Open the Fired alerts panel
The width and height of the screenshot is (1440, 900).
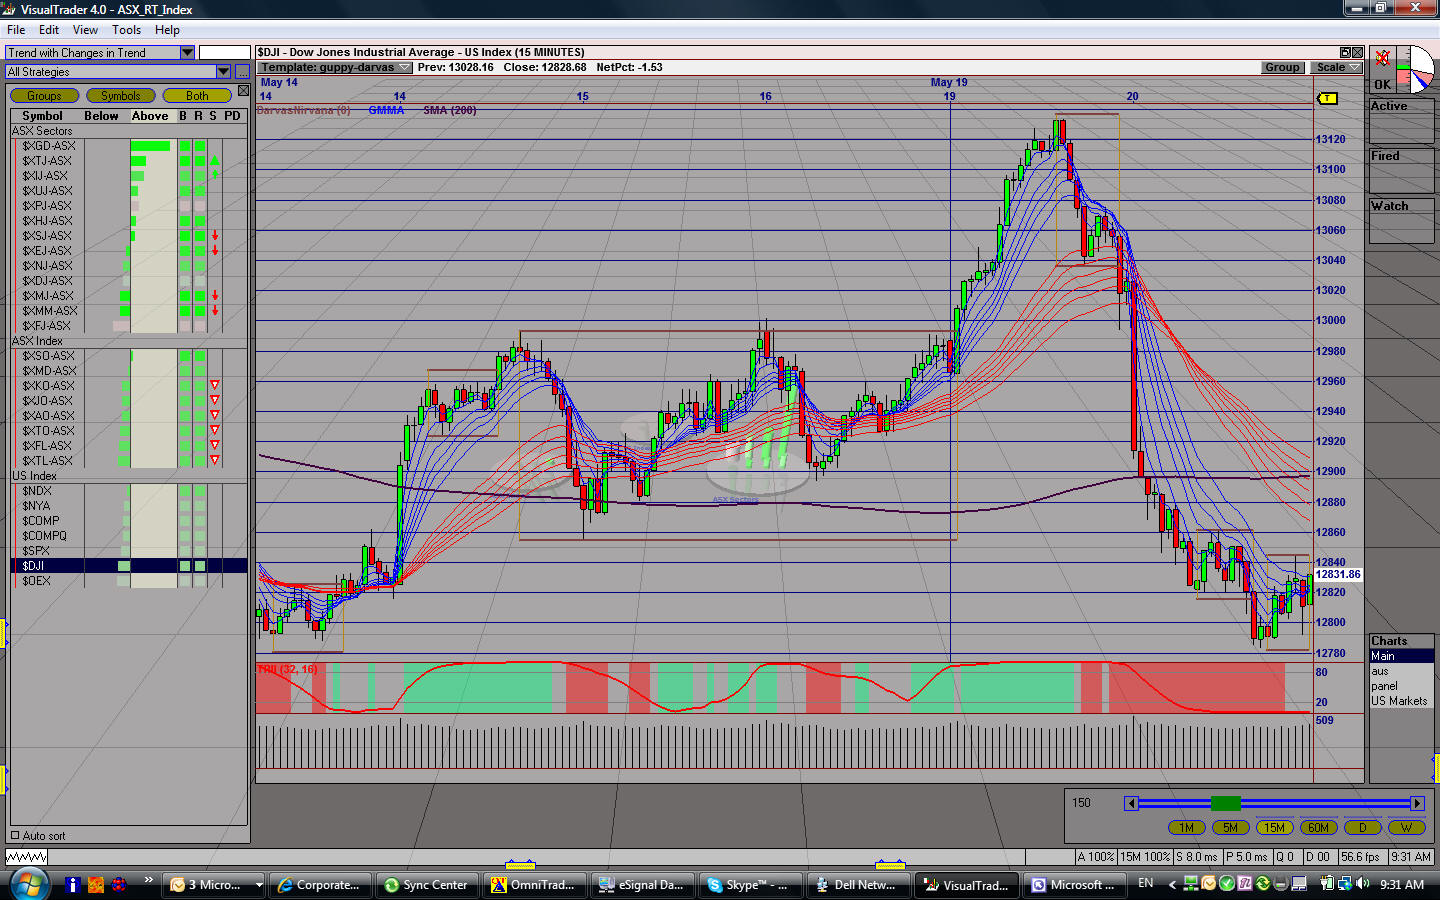(1402, 170)
